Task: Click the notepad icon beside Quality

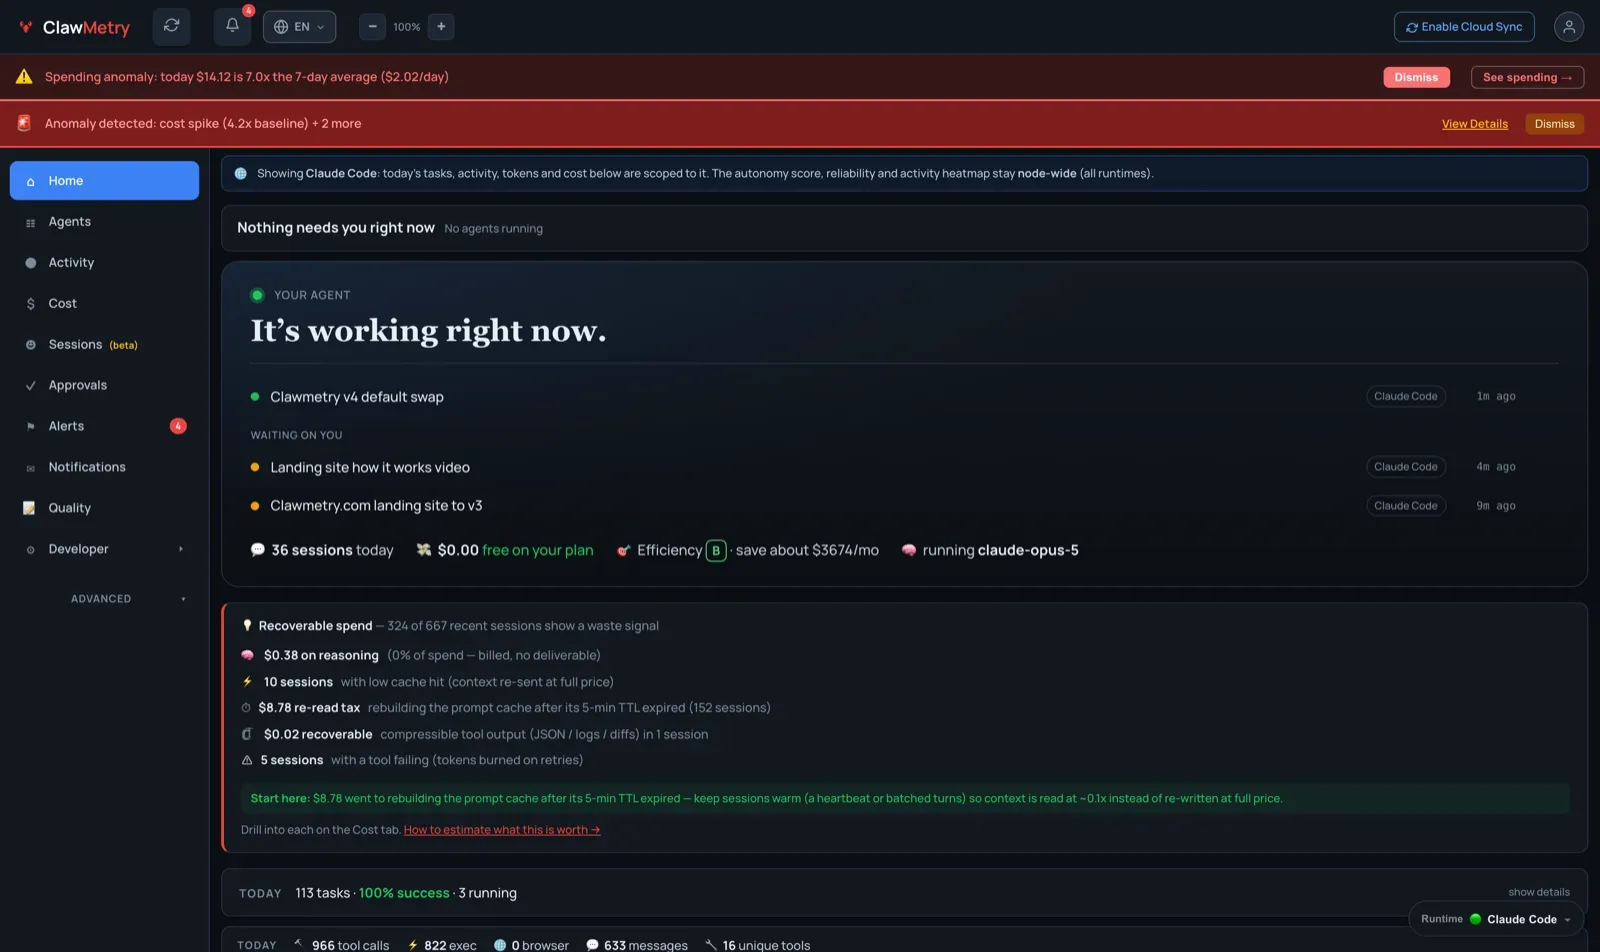Action: pos(30,509)
